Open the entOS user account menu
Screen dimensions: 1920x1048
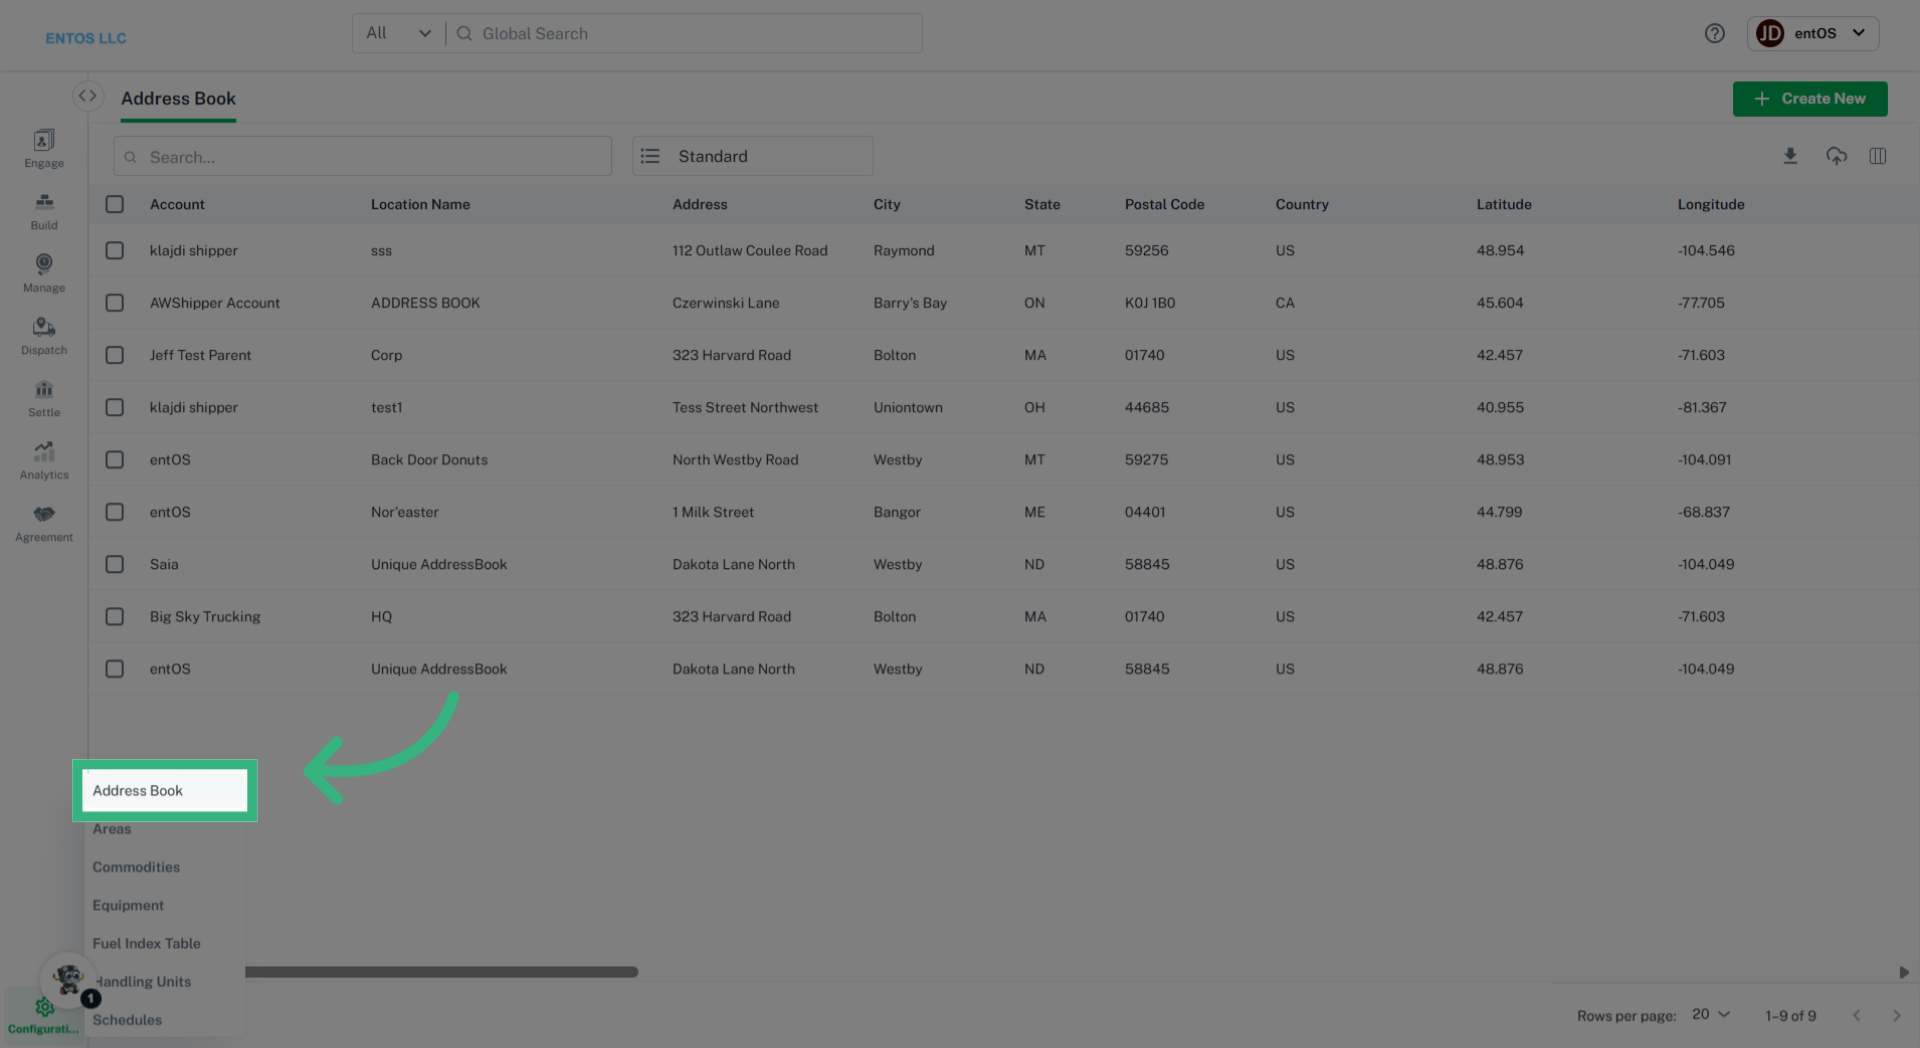click(1813, 33)
